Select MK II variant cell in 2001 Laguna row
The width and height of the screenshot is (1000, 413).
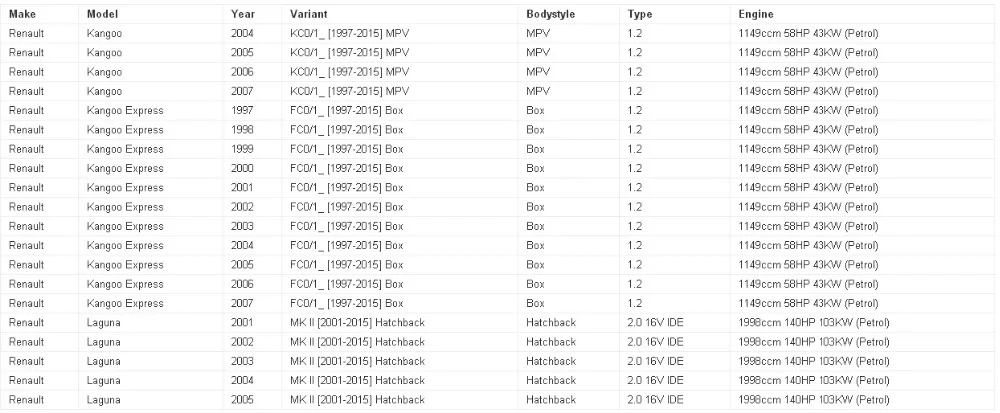[x=357, y=323]
